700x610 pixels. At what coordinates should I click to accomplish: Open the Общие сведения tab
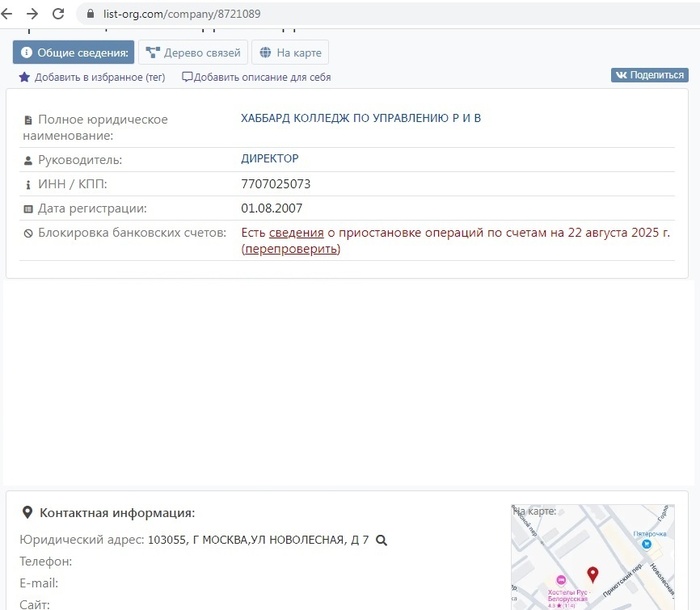tap(73, 53)
